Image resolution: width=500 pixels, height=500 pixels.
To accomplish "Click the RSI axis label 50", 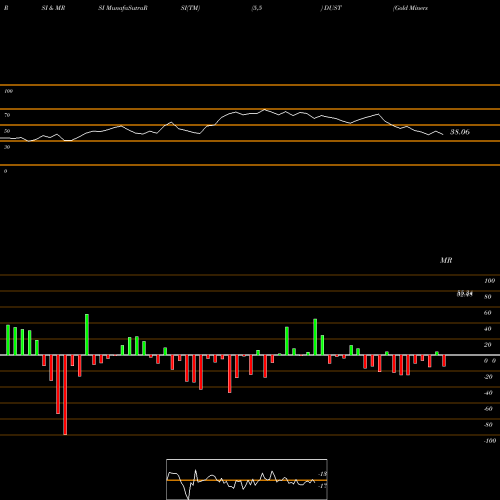I will point(7,131).
